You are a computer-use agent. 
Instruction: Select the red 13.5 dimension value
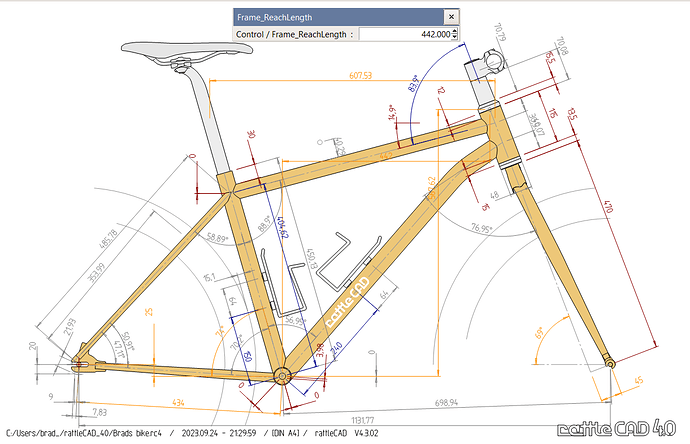click(572, 114)
